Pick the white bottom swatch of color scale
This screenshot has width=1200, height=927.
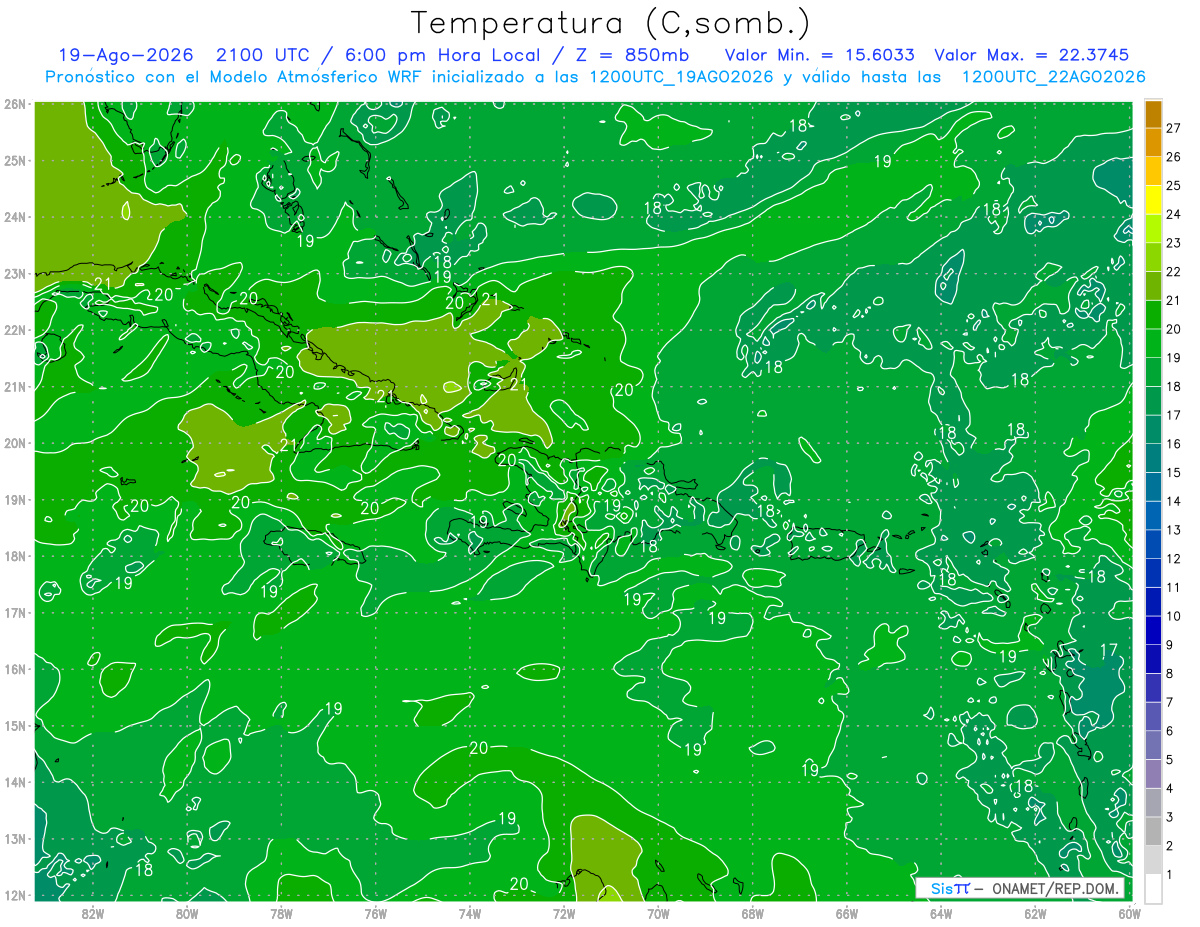click(x=1153, y=887)
